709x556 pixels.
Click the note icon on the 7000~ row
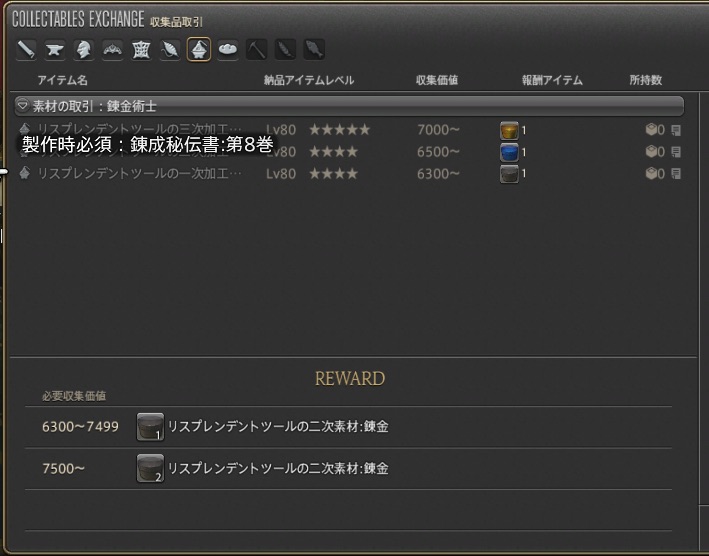pos(676,129)
